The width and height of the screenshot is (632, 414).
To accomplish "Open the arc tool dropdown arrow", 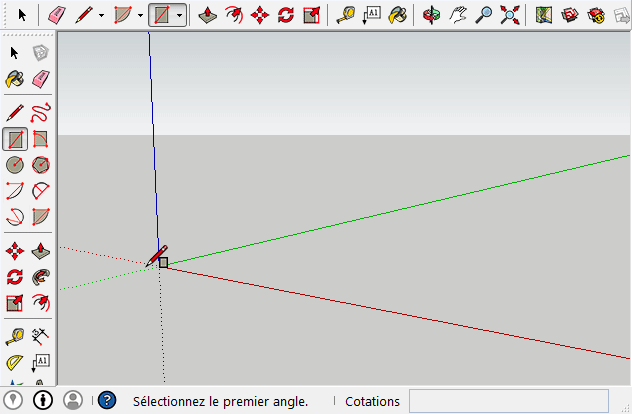I will 139,15.
